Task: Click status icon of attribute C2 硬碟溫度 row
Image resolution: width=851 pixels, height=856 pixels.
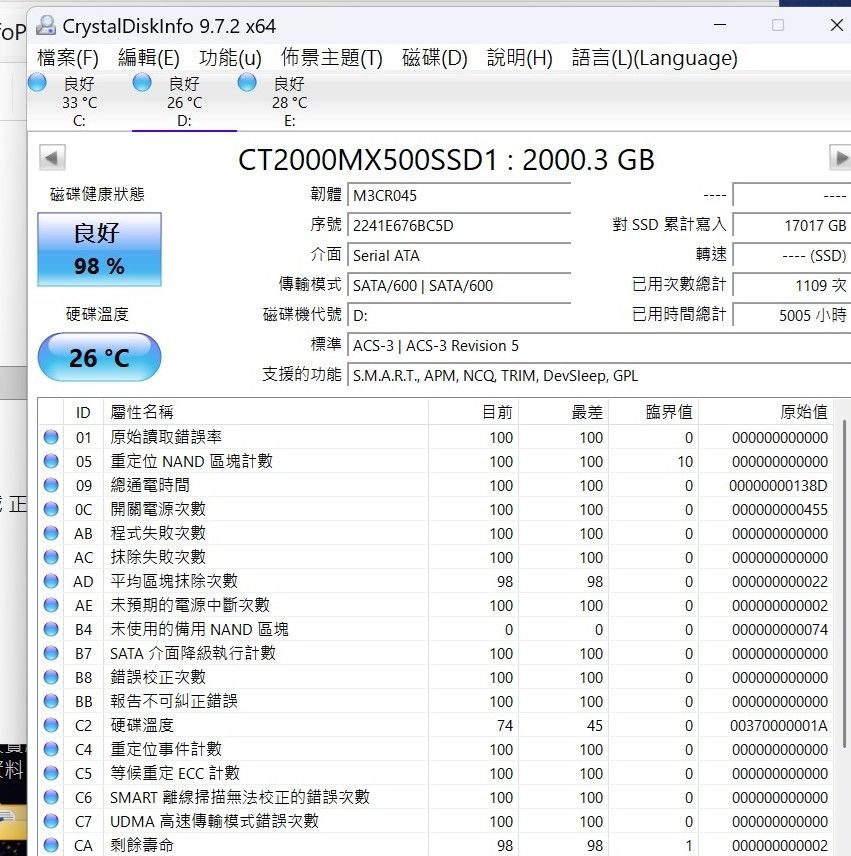Action: point(51,725)
